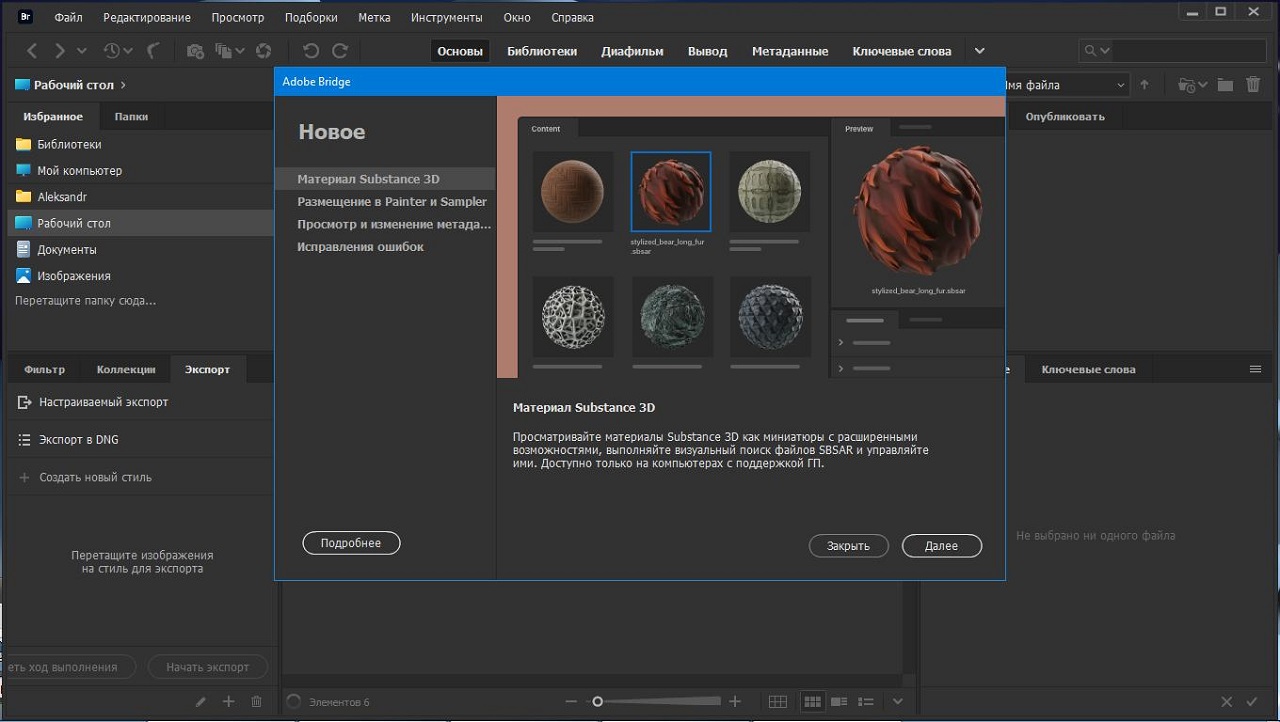Click the Get photos from camera icon

click(195, 51)
